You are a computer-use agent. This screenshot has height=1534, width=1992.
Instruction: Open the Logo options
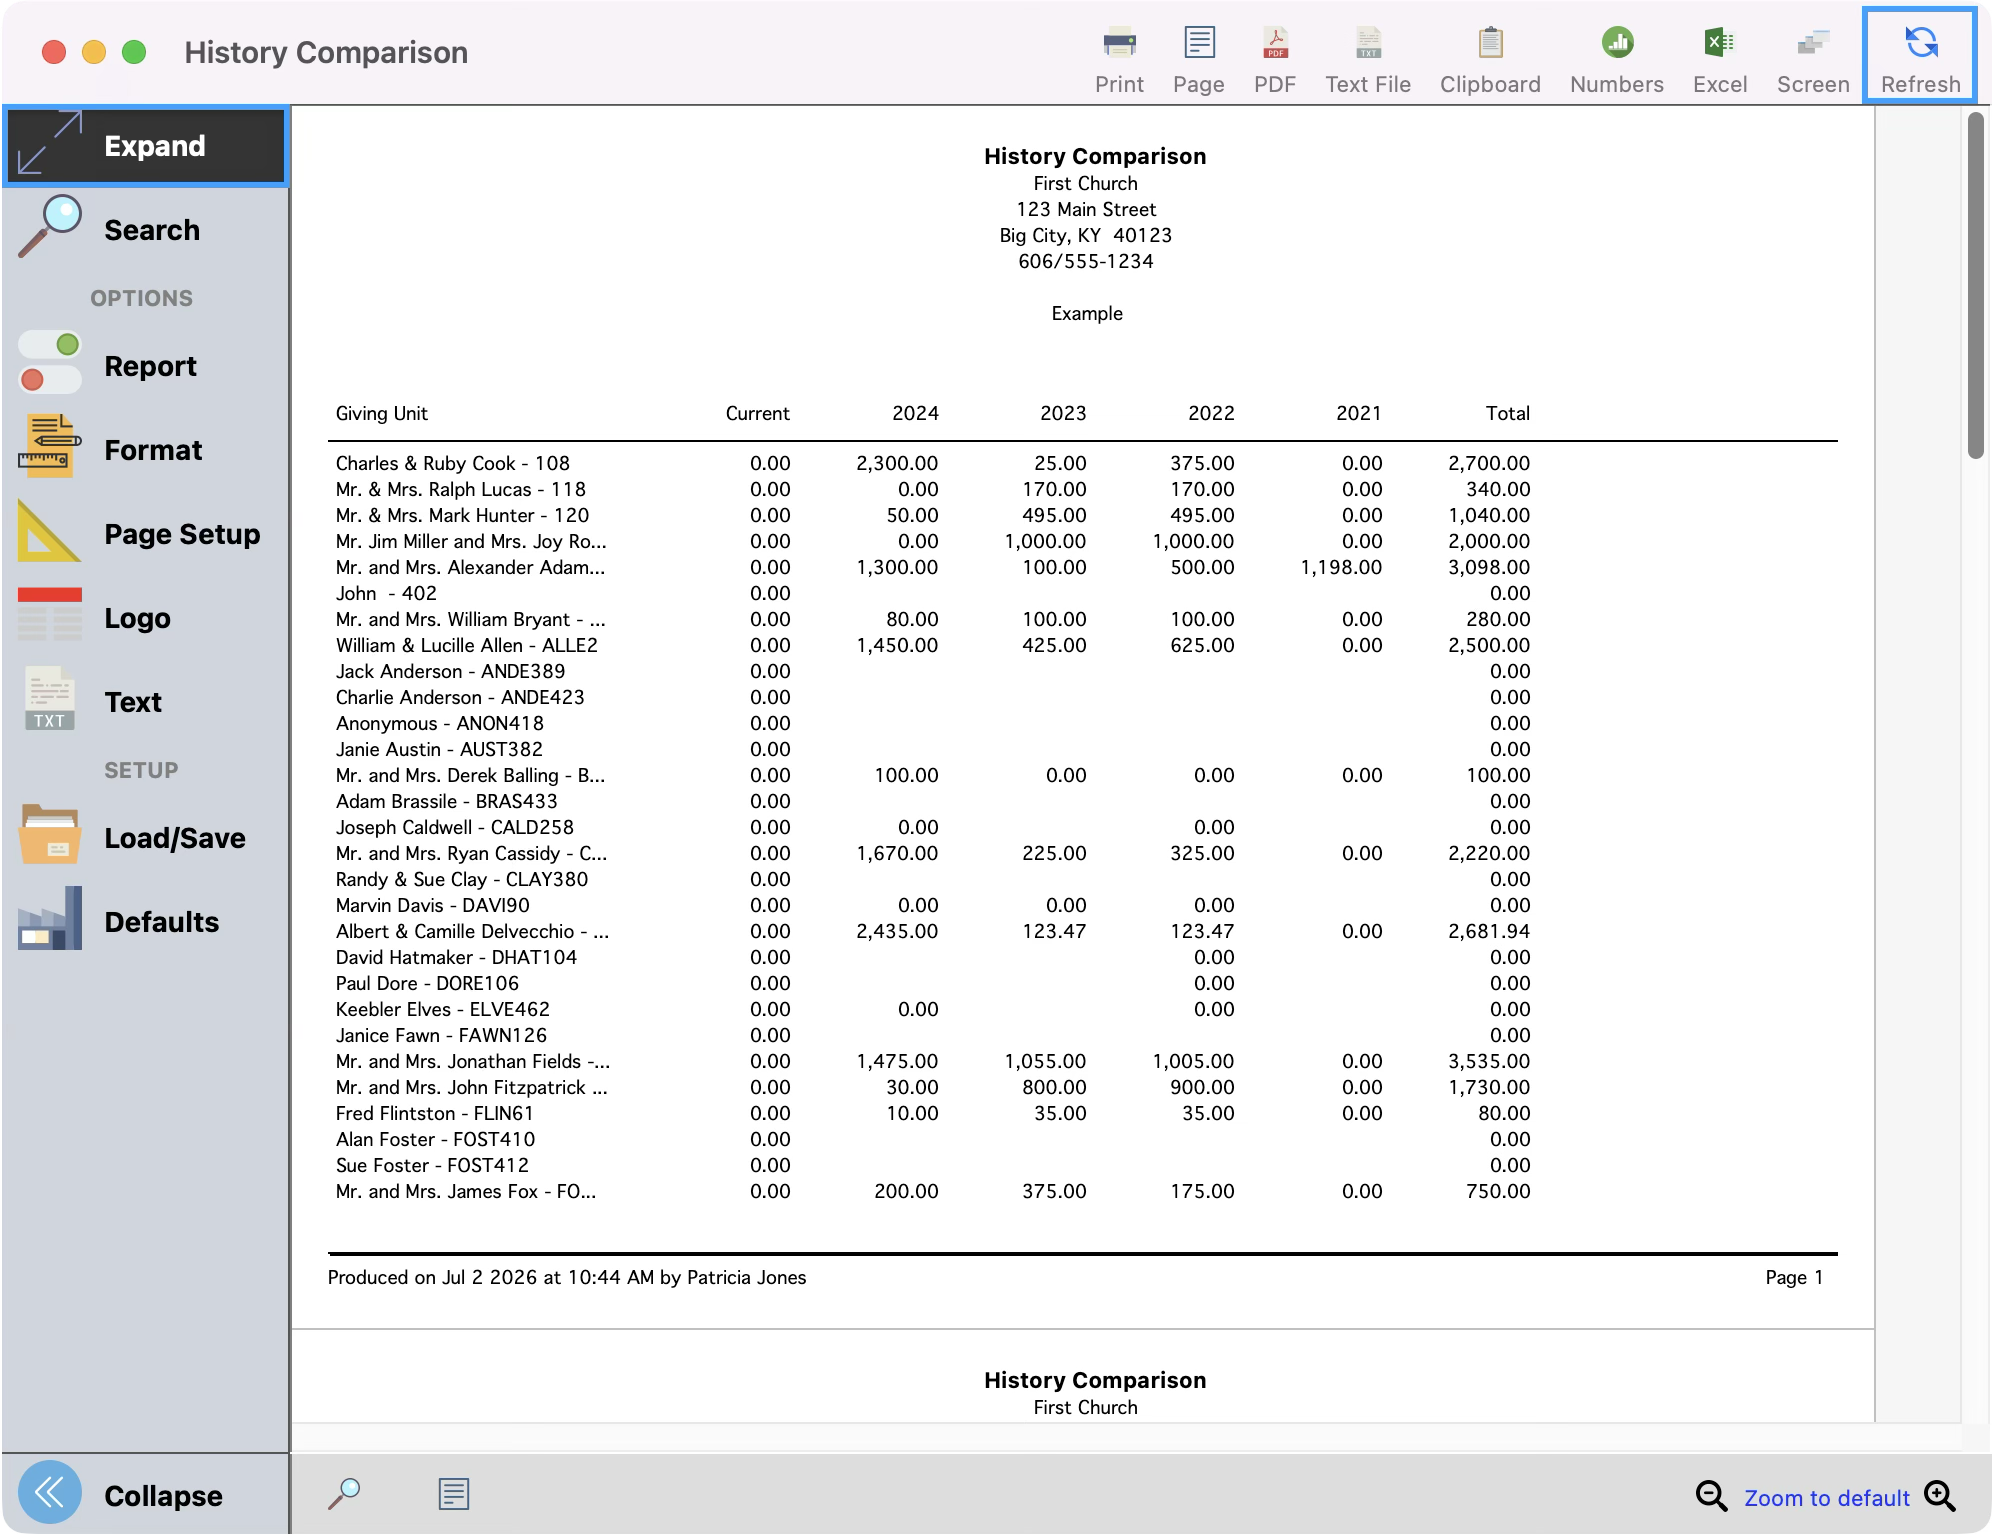click(x=147, y=618)
